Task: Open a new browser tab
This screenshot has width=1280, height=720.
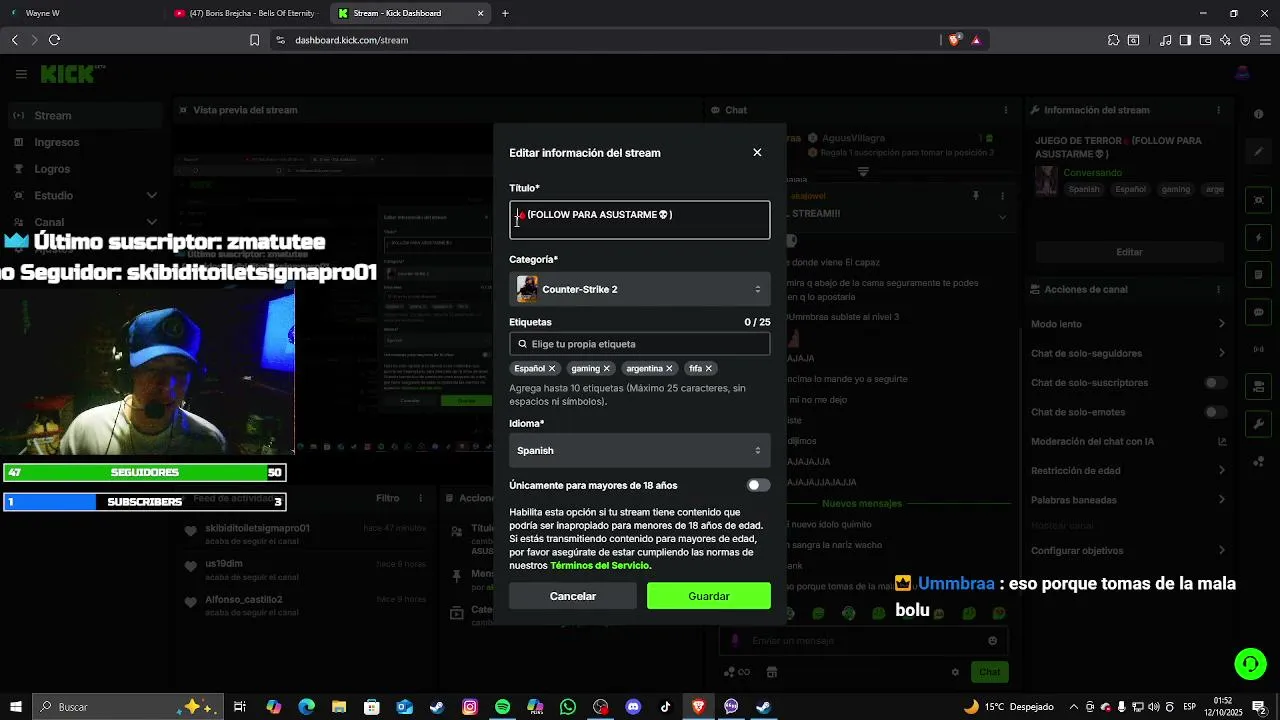Action: pos(505,13)
